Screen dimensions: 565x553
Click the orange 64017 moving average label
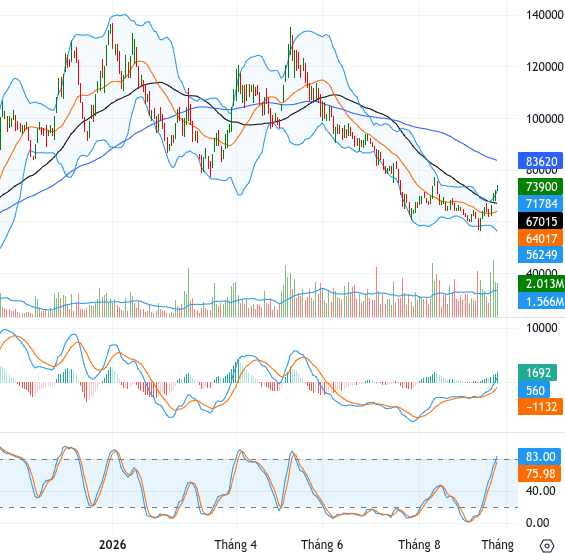click(x=540, y=238)
